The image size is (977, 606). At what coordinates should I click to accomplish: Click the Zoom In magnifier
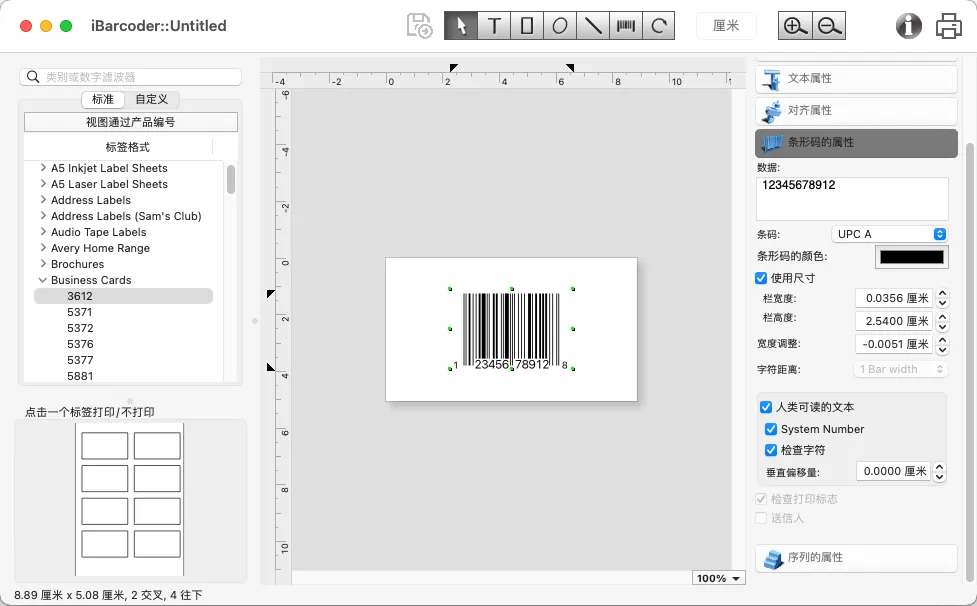796,27
